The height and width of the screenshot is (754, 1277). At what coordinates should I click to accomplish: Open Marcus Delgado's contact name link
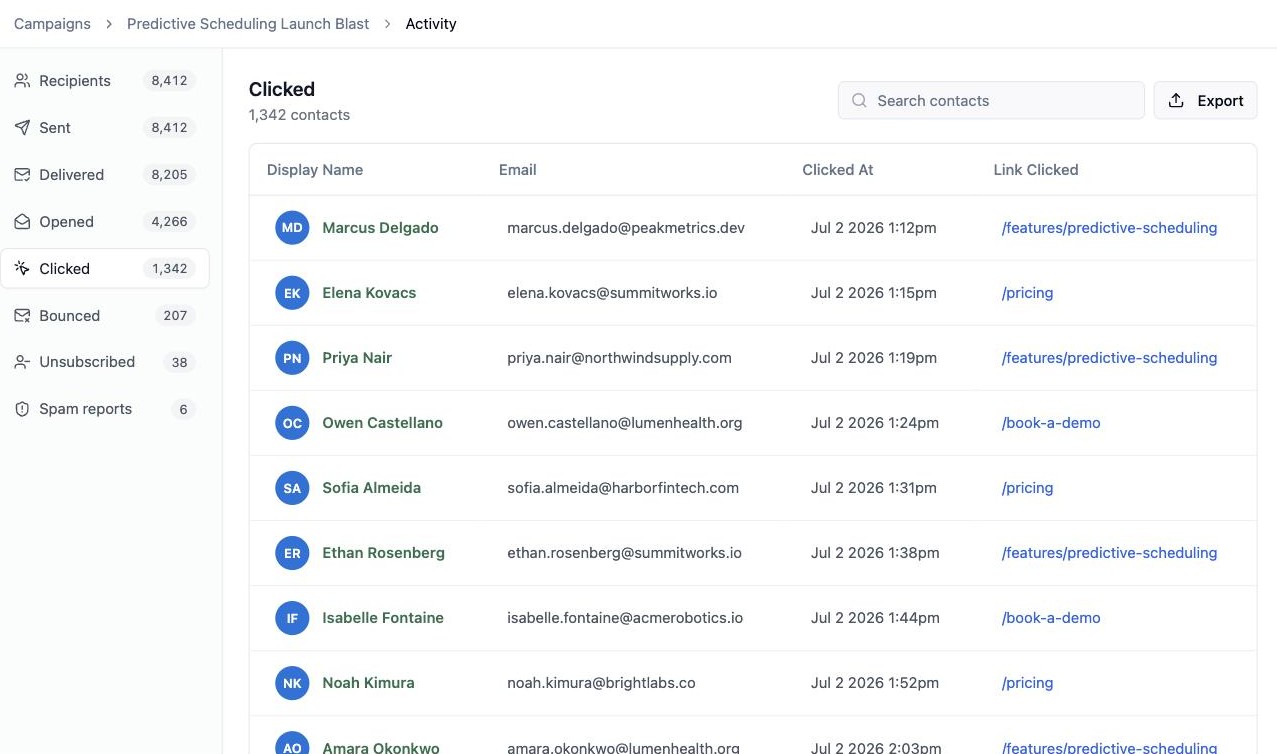[x=380, y=228]
